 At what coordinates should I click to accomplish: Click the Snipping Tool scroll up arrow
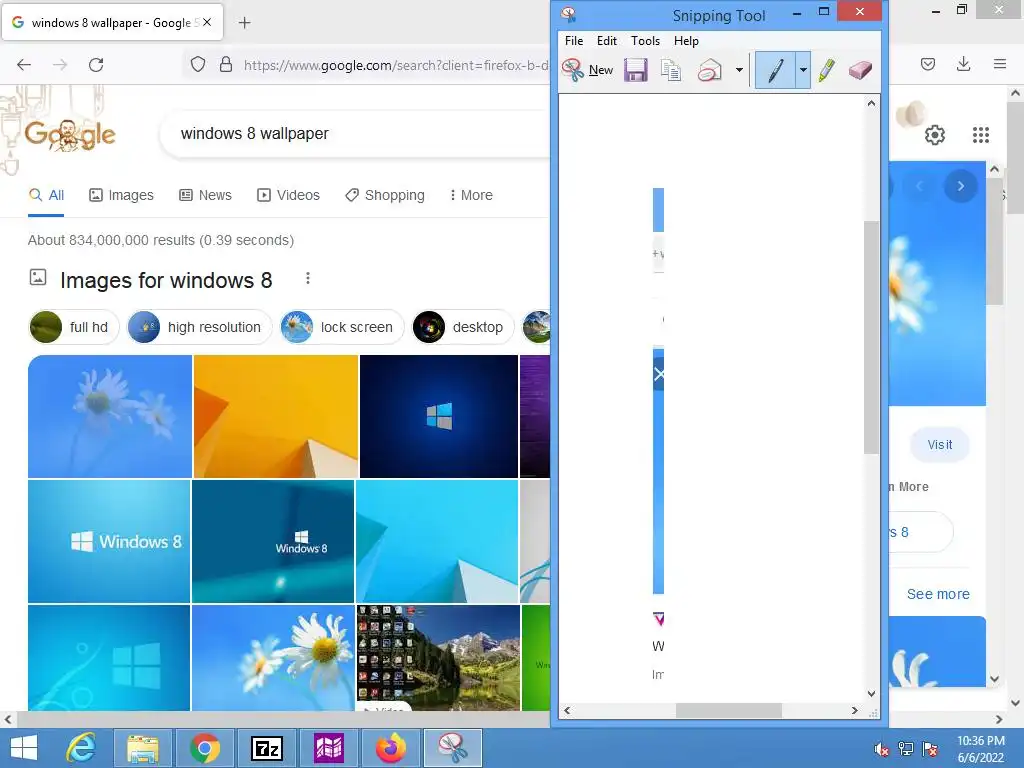(871, 103)
